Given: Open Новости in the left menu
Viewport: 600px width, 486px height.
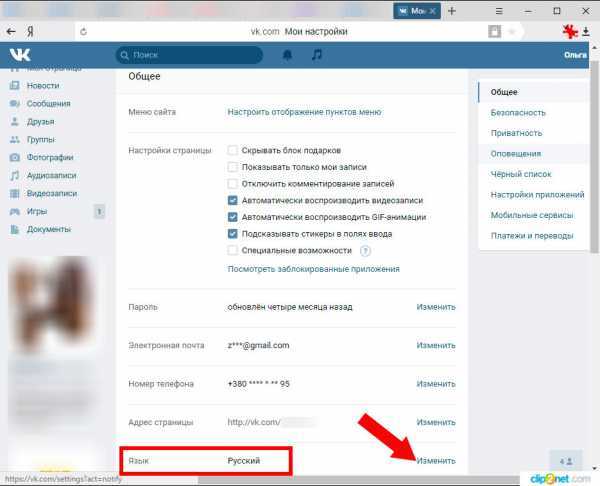Looking at the screenshot, I should 43,85.
